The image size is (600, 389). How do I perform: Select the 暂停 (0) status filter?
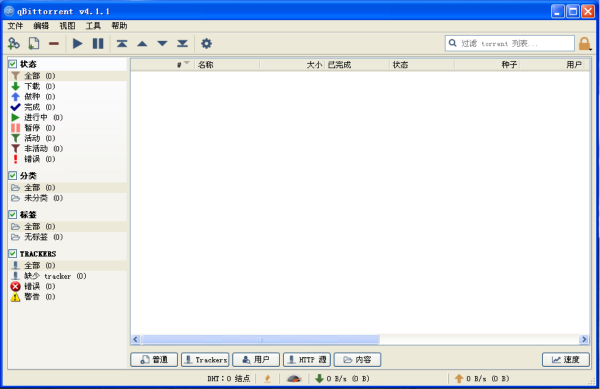click(x=67, y=127)
